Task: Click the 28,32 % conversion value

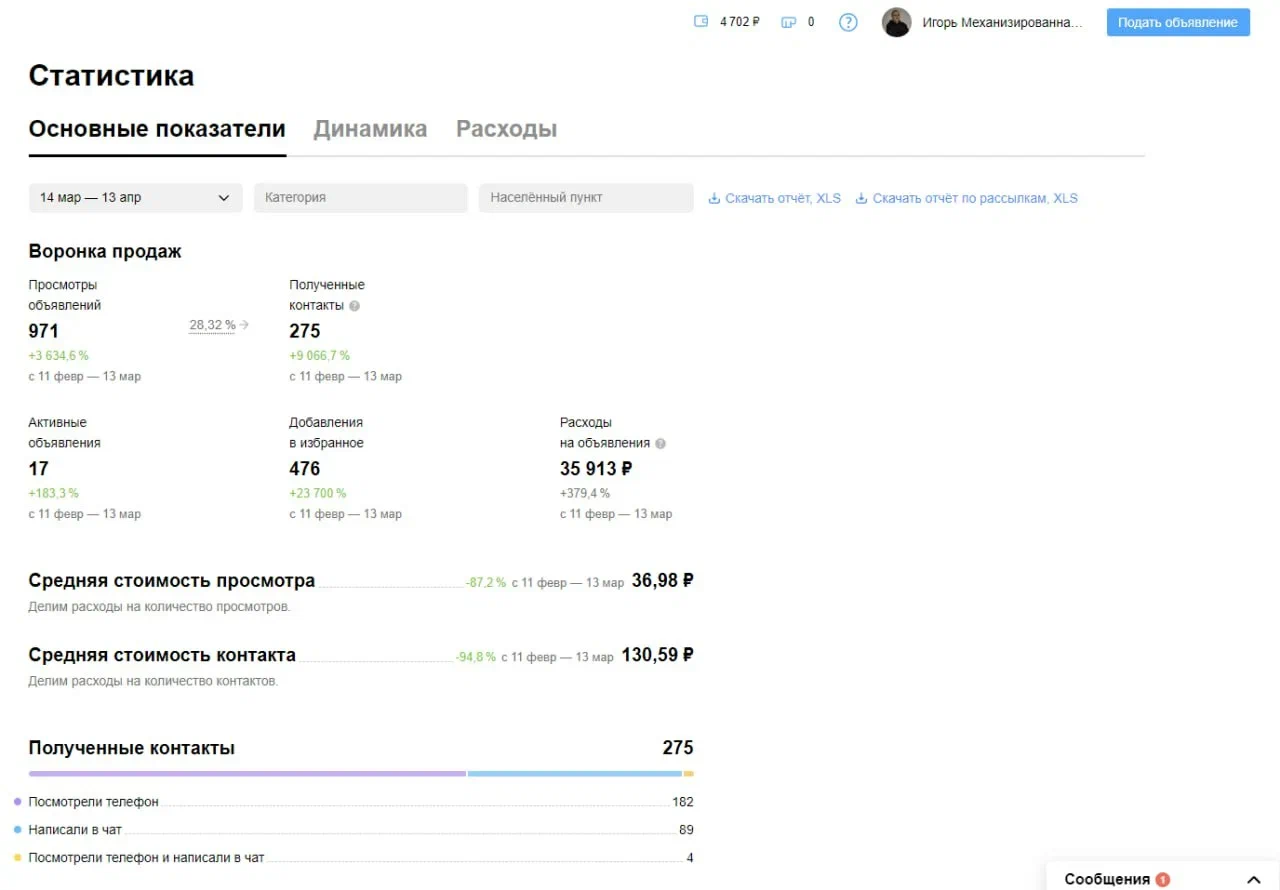Action: (x=212, y=325)
